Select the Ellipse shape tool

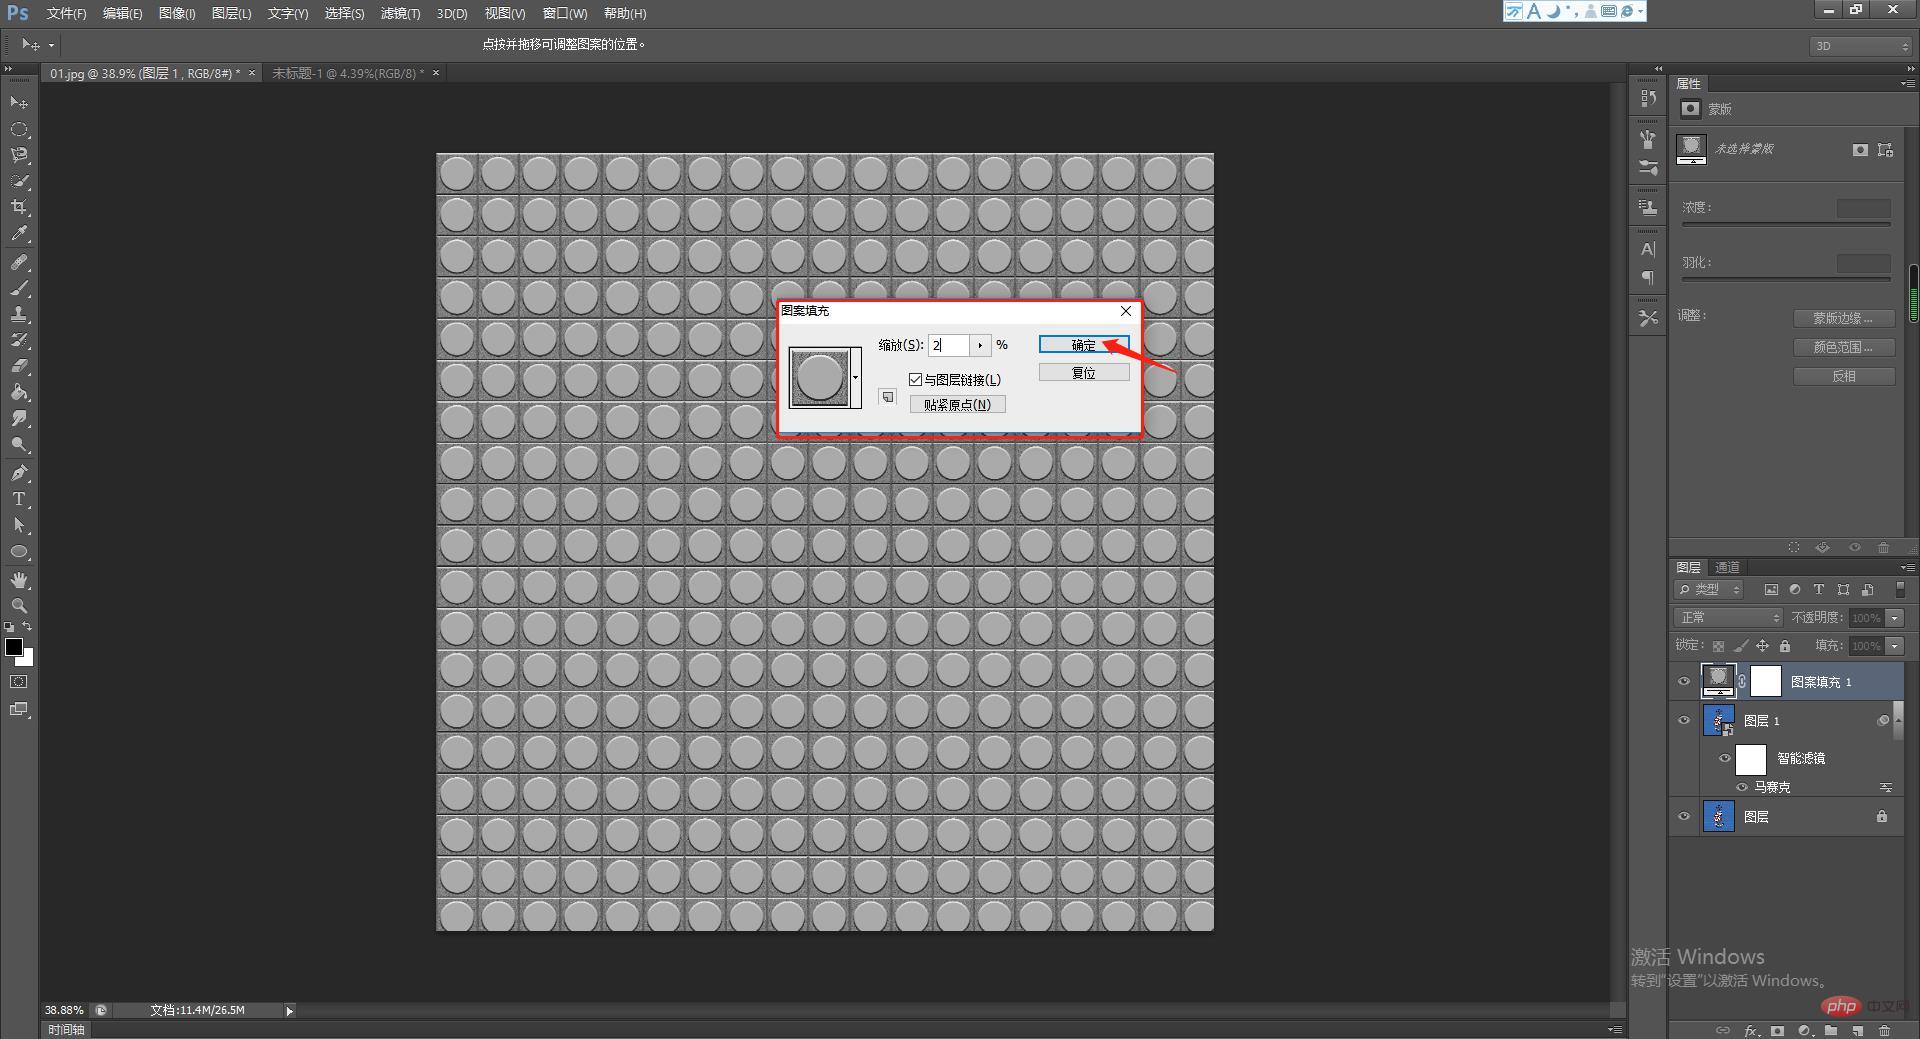19,551
